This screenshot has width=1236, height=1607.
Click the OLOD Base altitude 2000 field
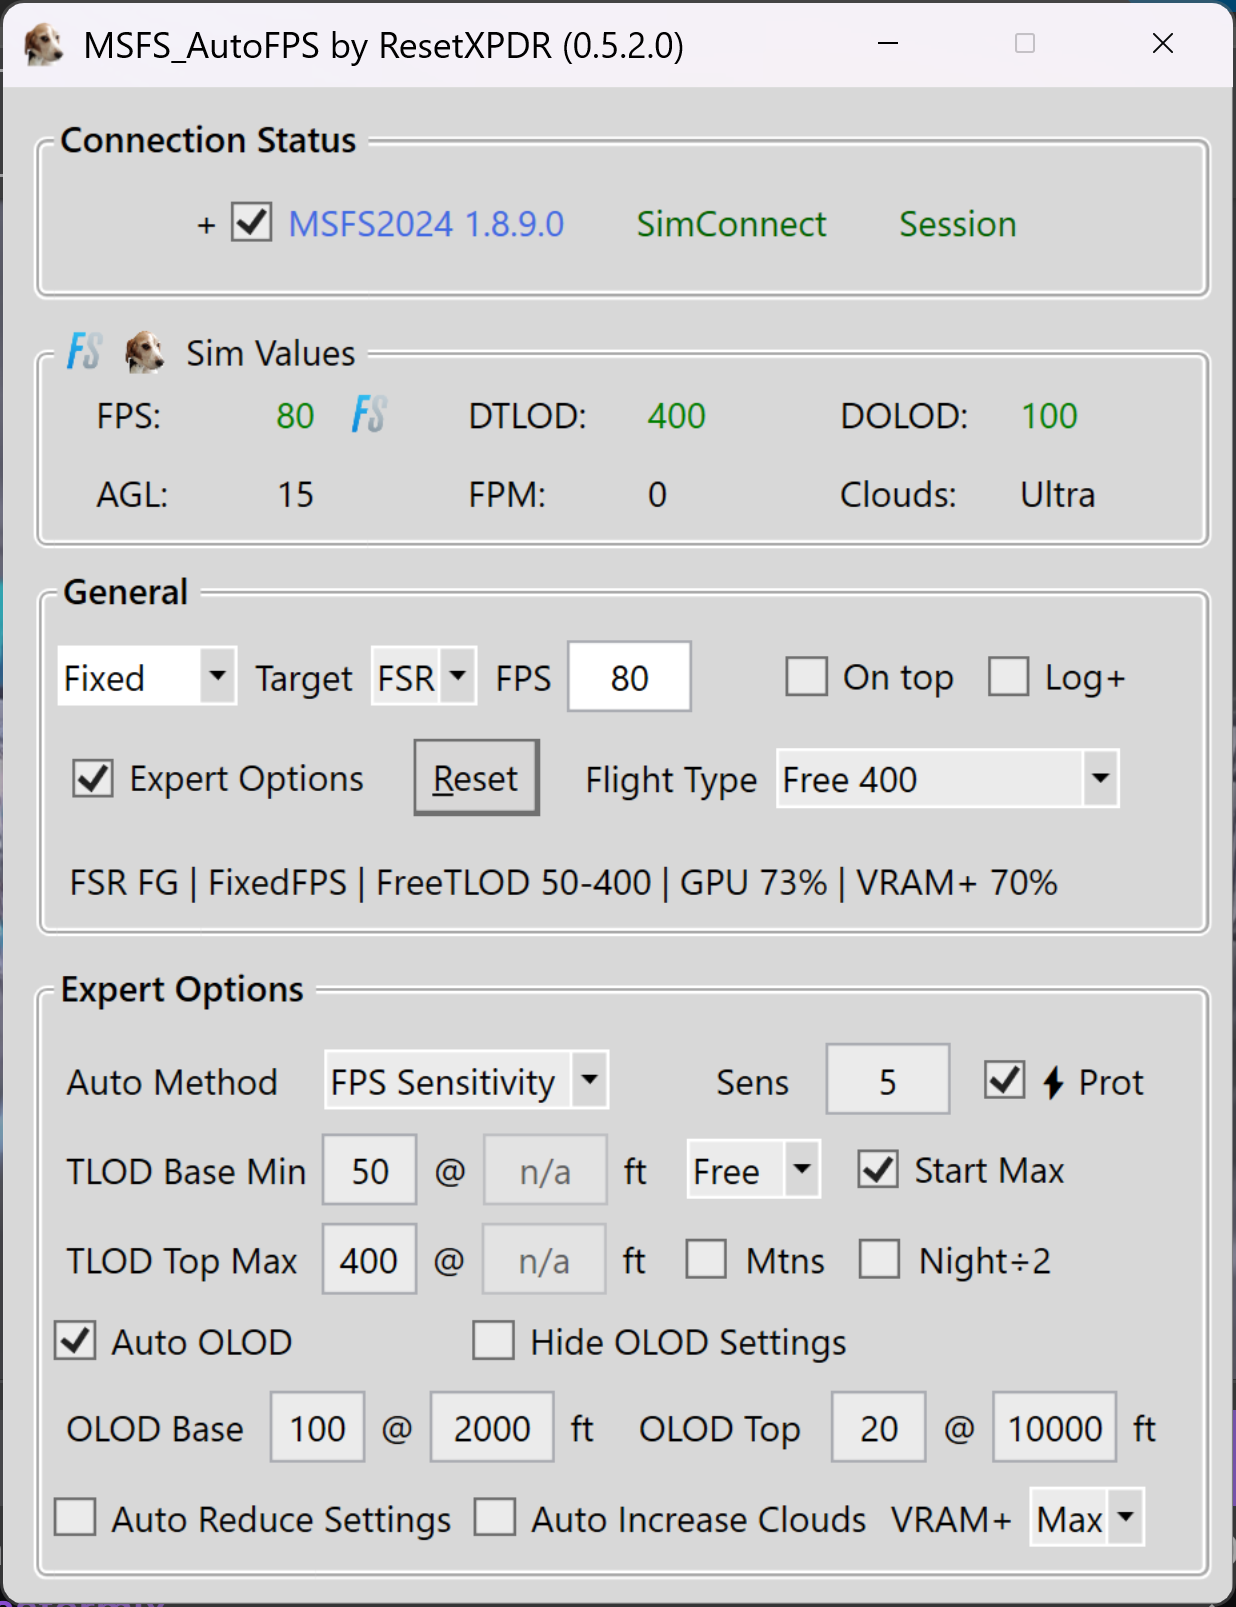click(x=492, y=1428)
